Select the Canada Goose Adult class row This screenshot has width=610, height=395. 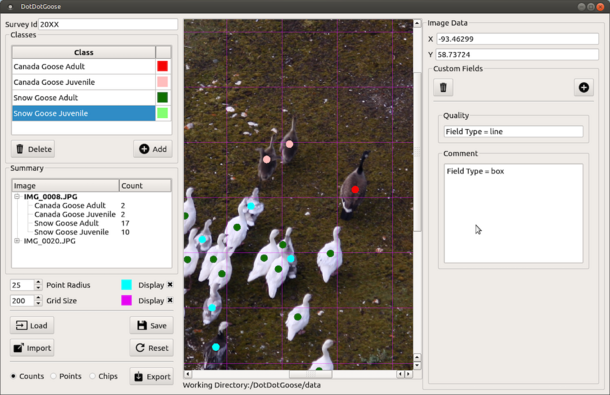pos(84,66)
